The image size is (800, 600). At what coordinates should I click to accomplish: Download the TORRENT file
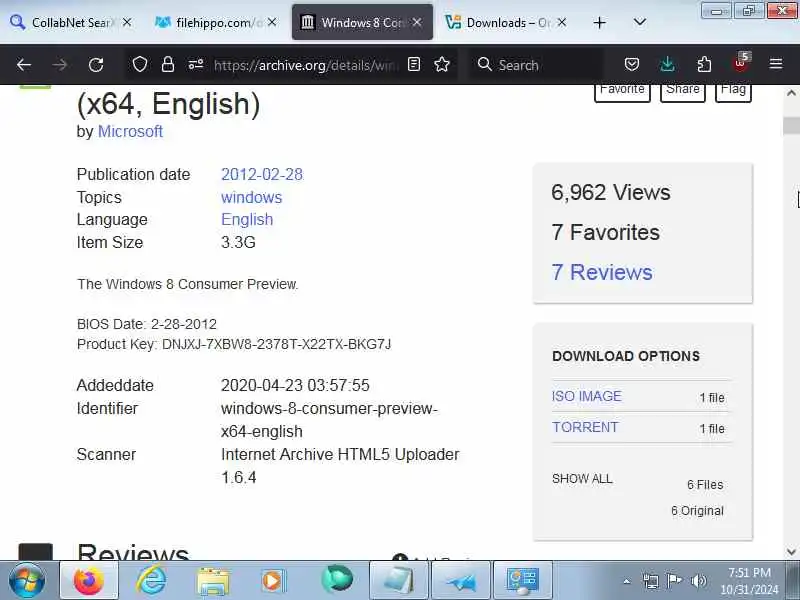coord(585,427)
